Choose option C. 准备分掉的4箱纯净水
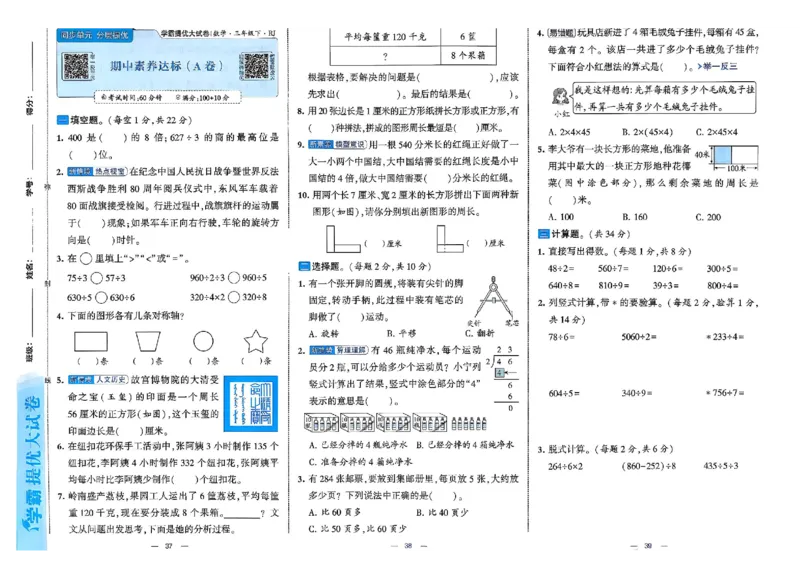 point(361,462)
